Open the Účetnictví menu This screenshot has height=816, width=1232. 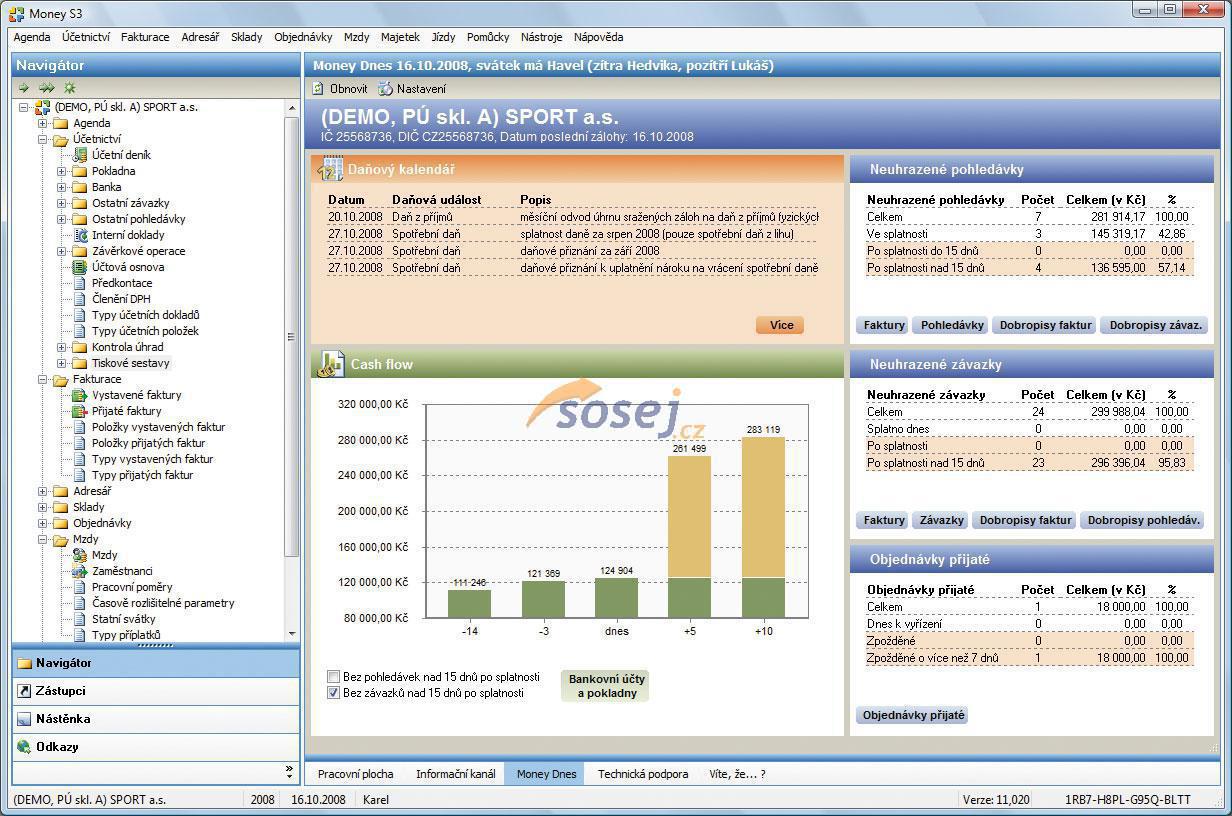click(86, 37)
